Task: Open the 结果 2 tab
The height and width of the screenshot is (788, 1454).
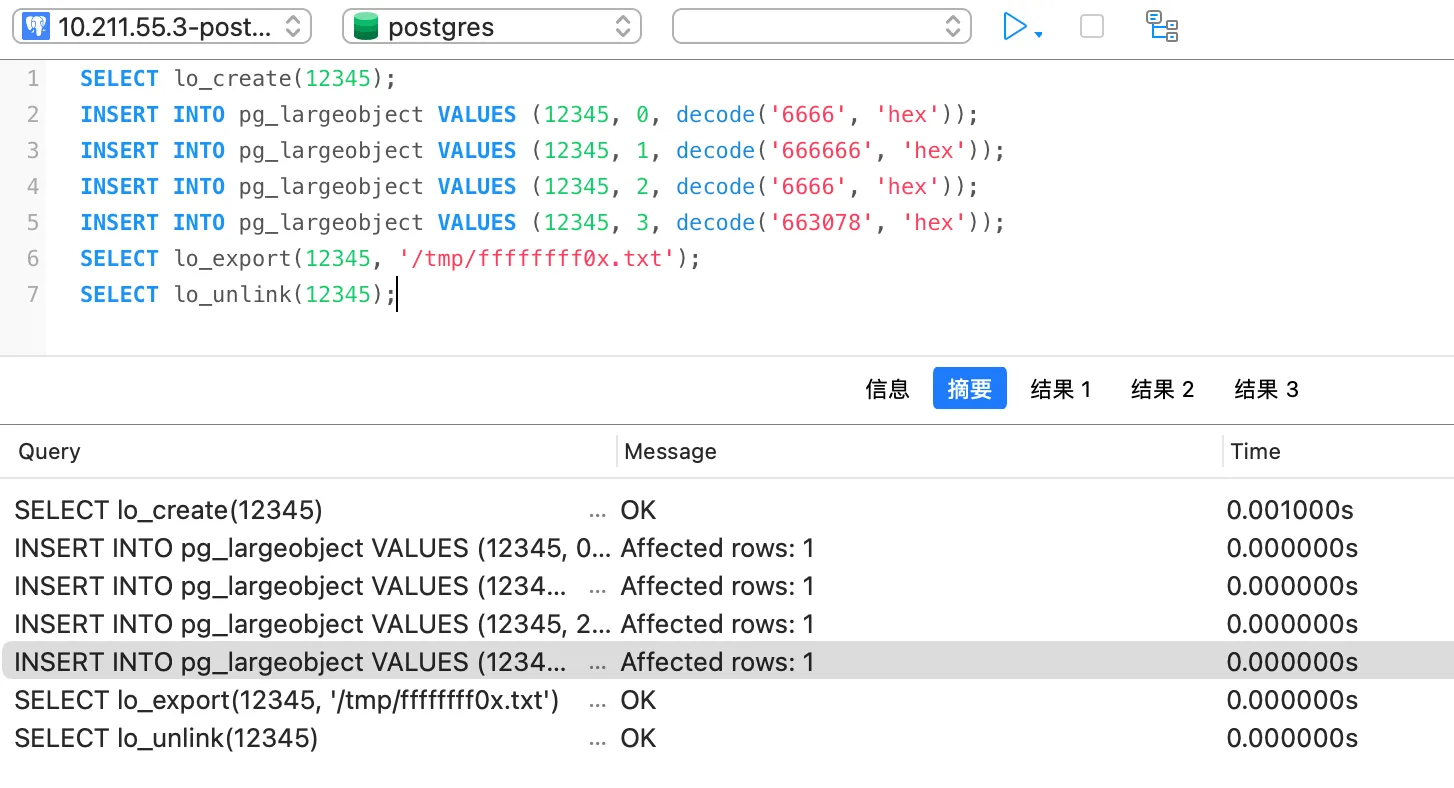Action: coord(1162,389)
